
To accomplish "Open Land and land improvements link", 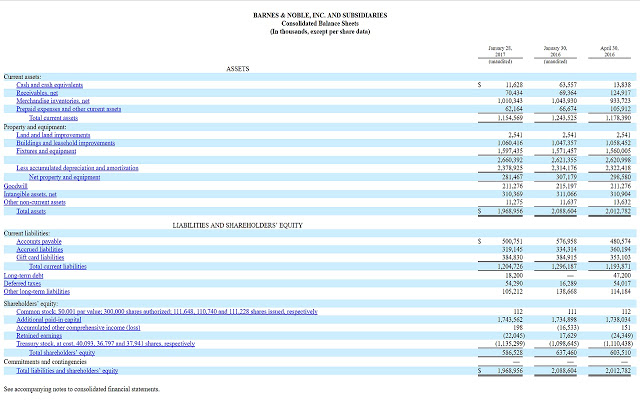I will (53, 135).
